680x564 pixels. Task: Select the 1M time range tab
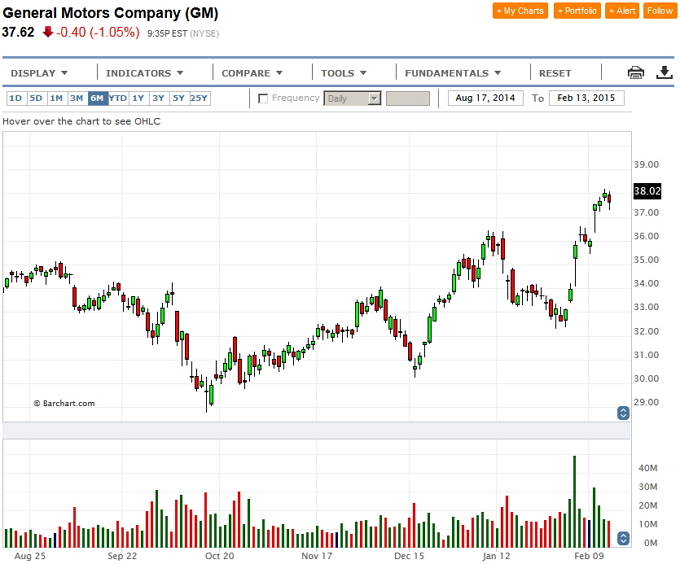tap(56, 98)
